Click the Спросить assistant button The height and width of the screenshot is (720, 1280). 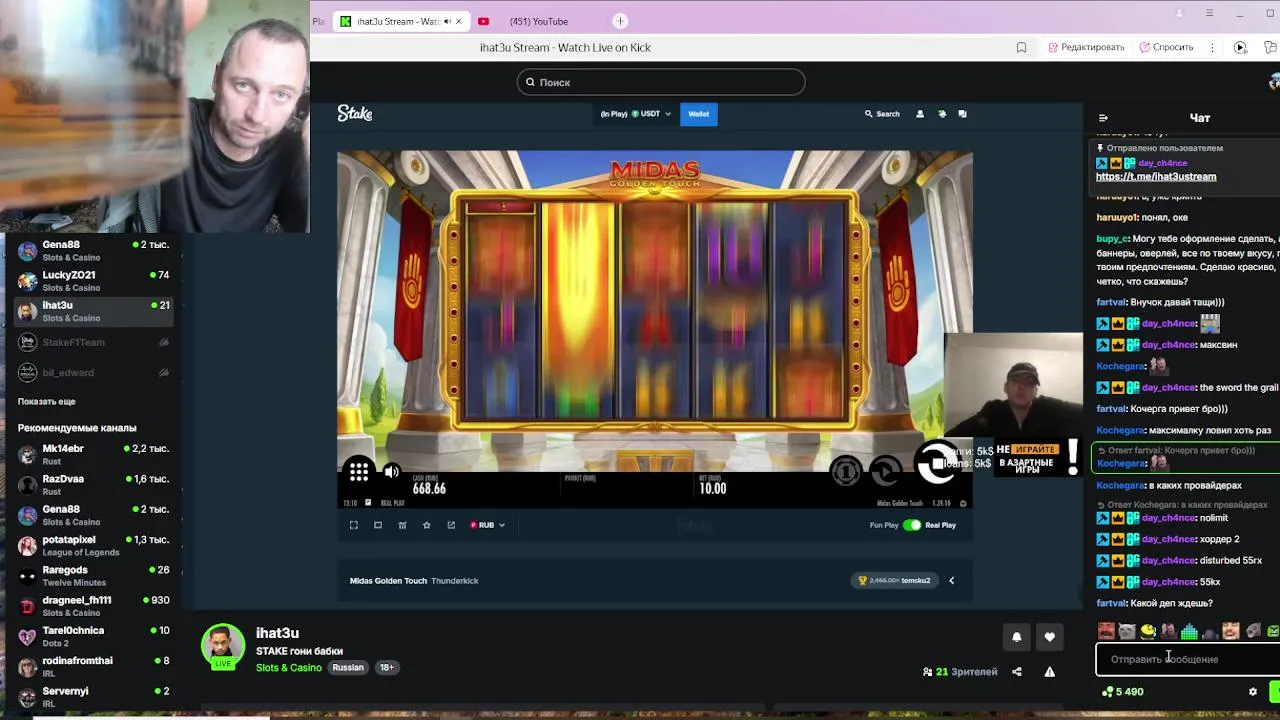click(1166, 47)
